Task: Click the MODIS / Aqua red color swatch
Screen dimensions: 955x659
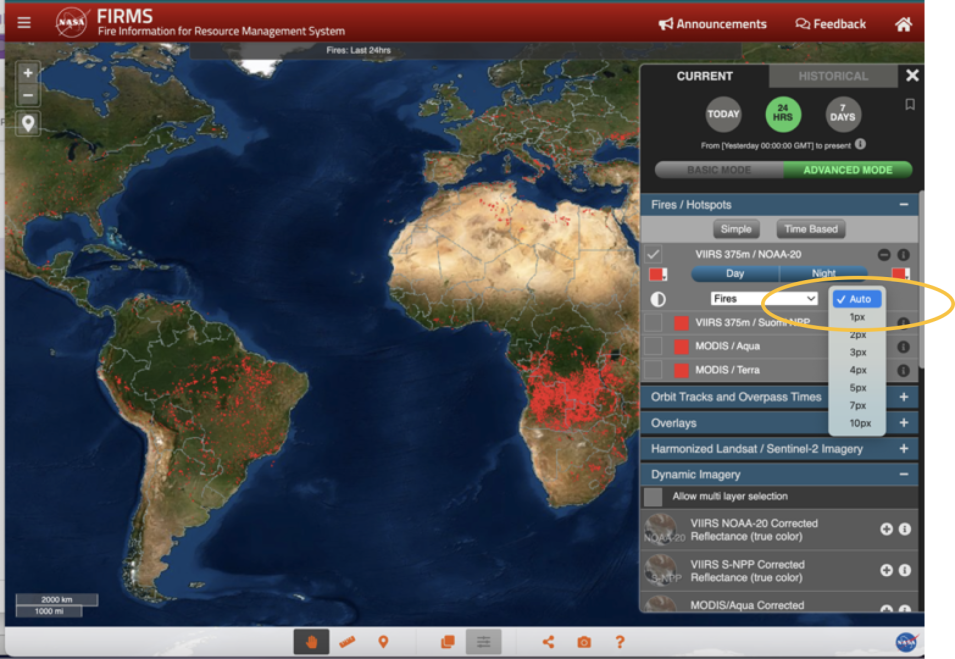Action: coord(682,347)
